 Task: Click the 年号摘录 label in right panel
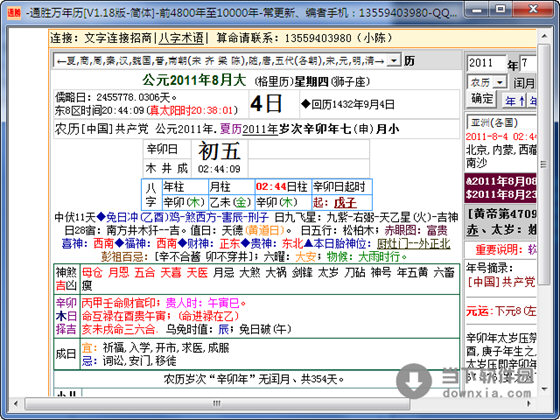tap(490, 268)
